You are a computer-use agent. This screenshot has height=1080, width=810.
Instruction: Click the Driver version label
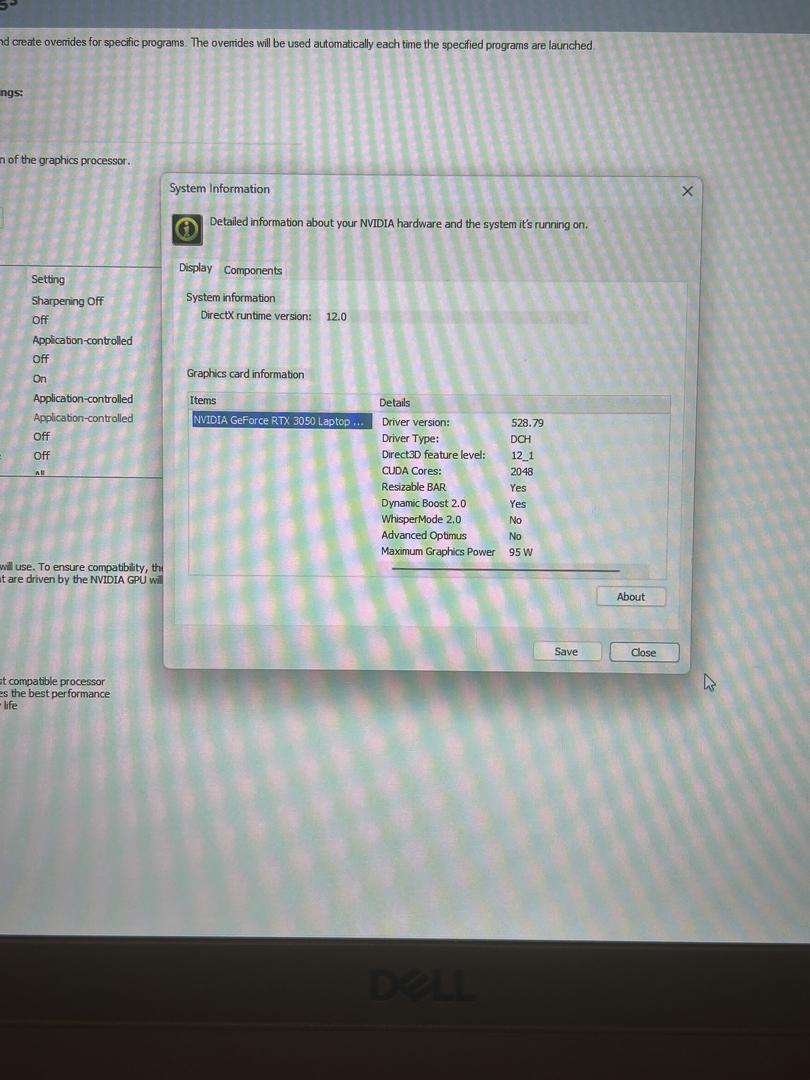pos(416,422)
